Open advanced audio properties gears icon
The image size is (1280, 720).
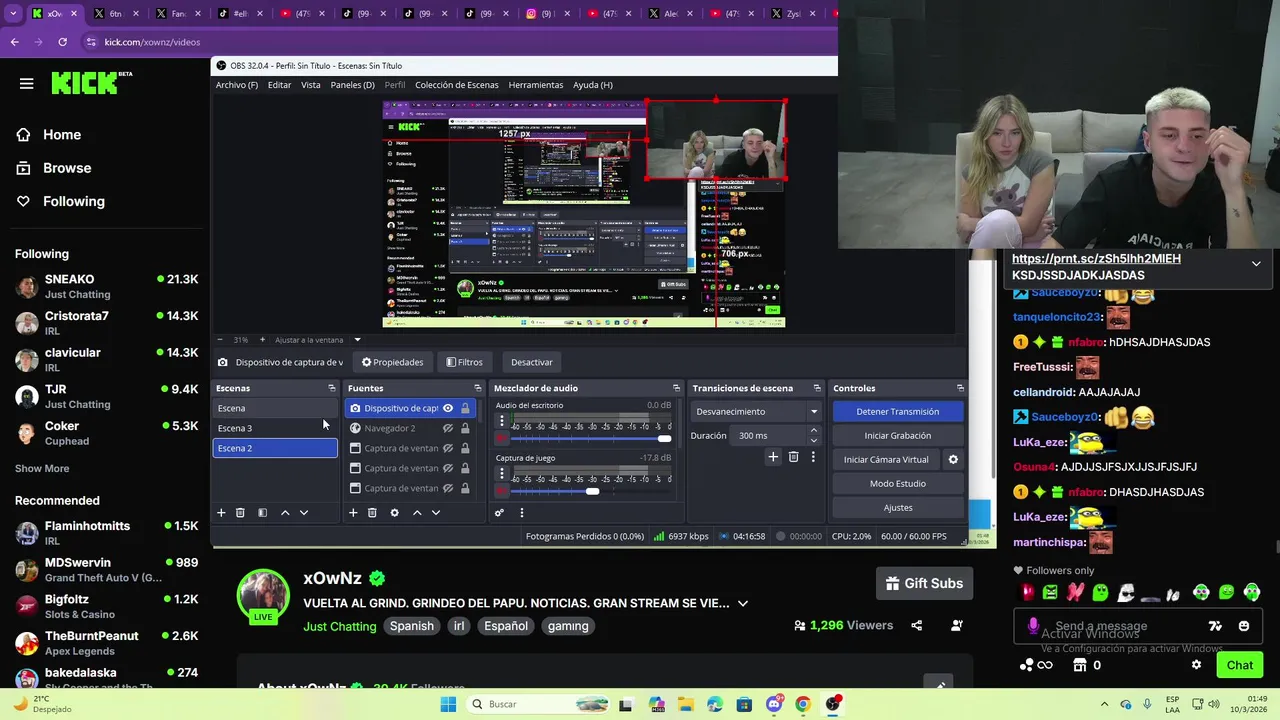tap(499, 513)
